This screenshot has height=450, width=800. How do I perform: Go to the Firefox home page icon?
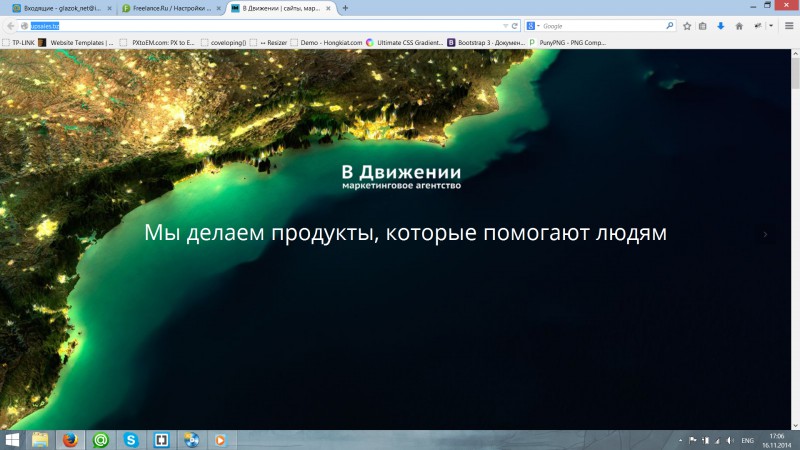pos(739,26)
